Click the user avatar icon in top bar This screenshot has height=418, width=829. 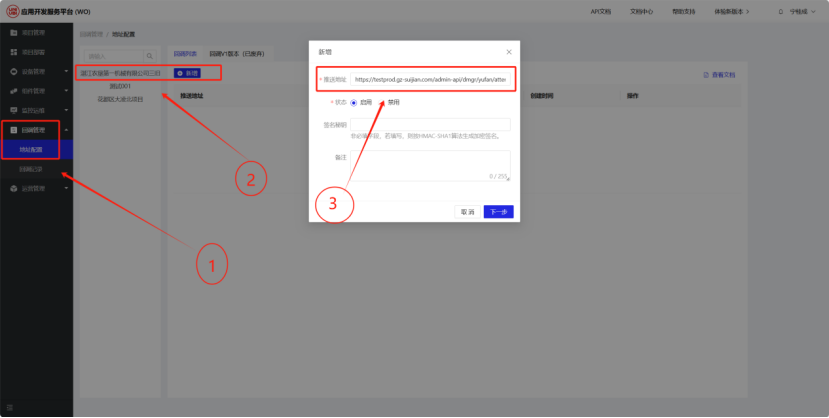click(x=780, y=12)
